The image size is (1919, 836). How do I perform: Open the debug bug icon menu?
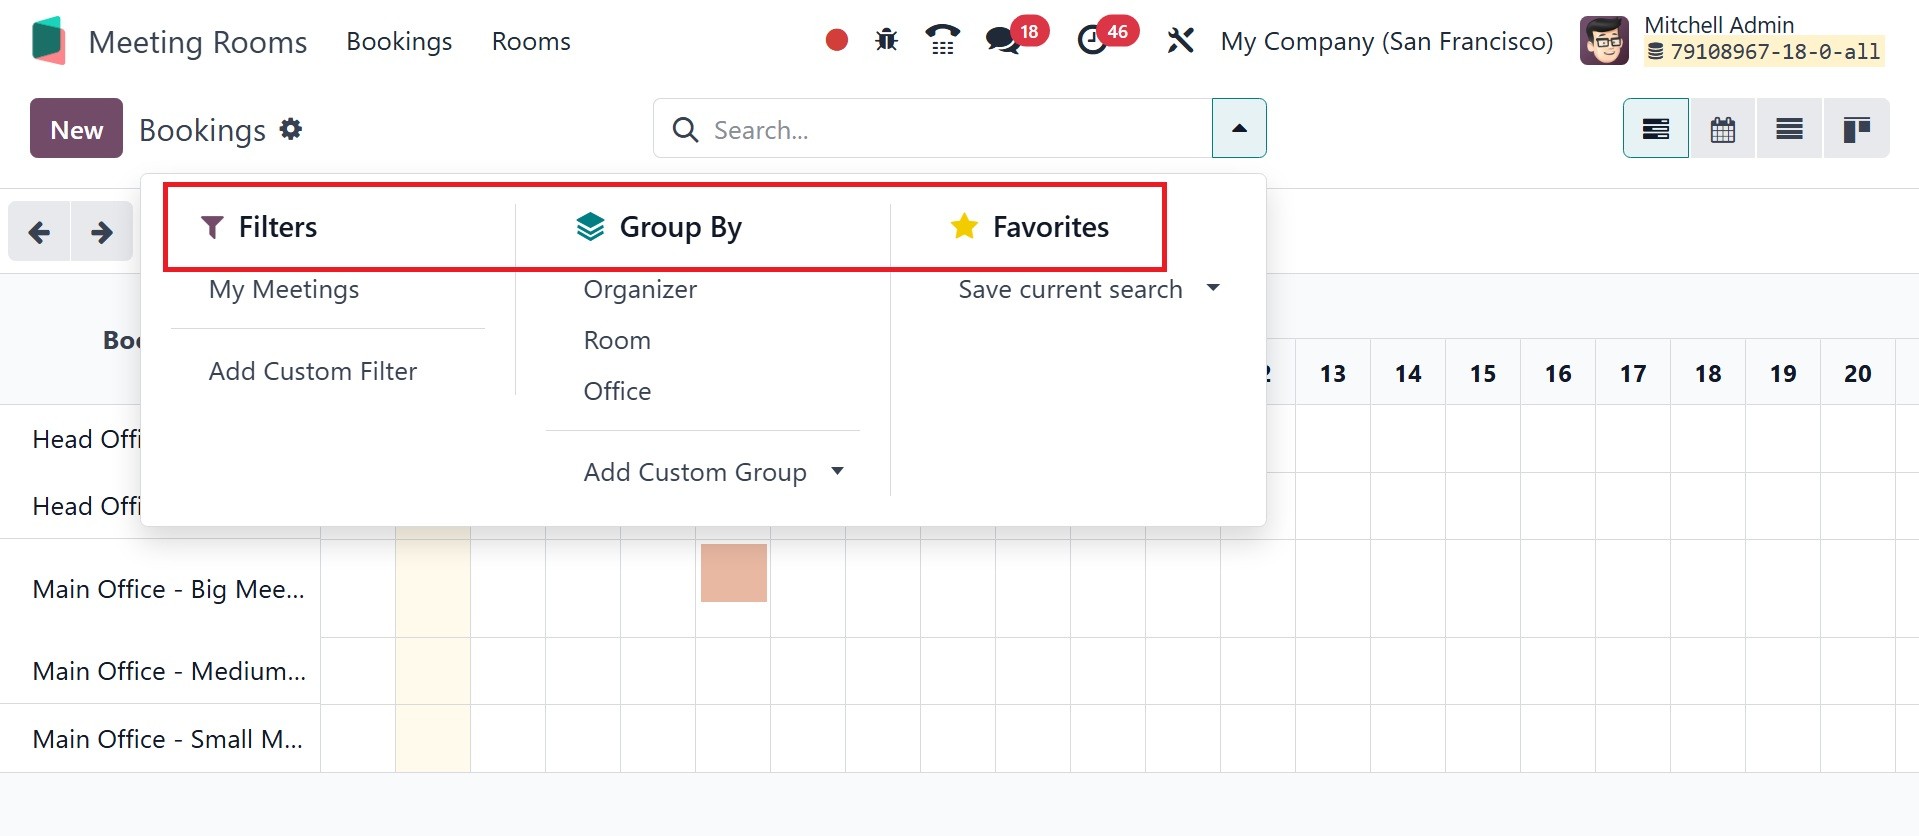(886, 40)
